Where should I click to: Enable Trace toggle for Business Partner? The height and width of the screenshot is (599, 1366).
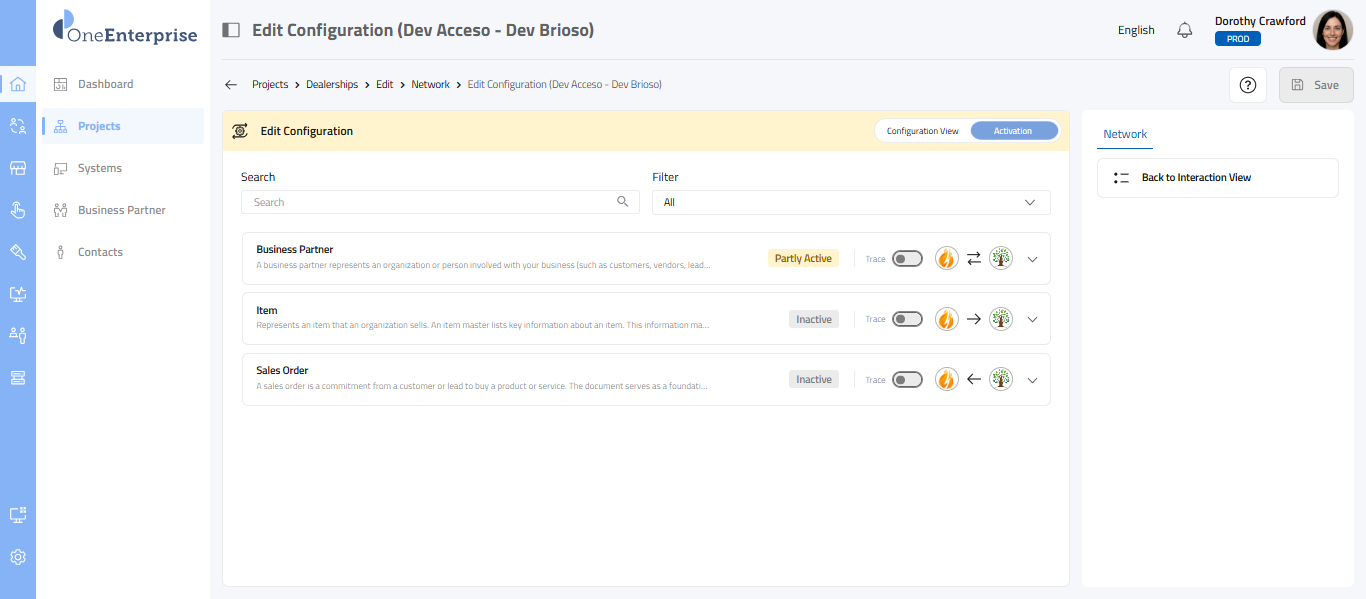[907, 259]
